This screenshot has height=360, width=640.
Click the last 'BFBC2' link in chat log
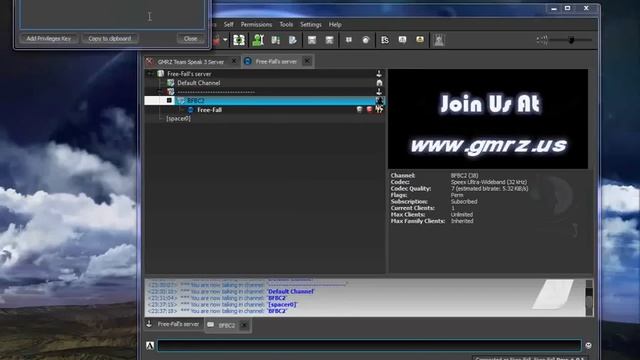pyautogui.click(x=277, y=311)
